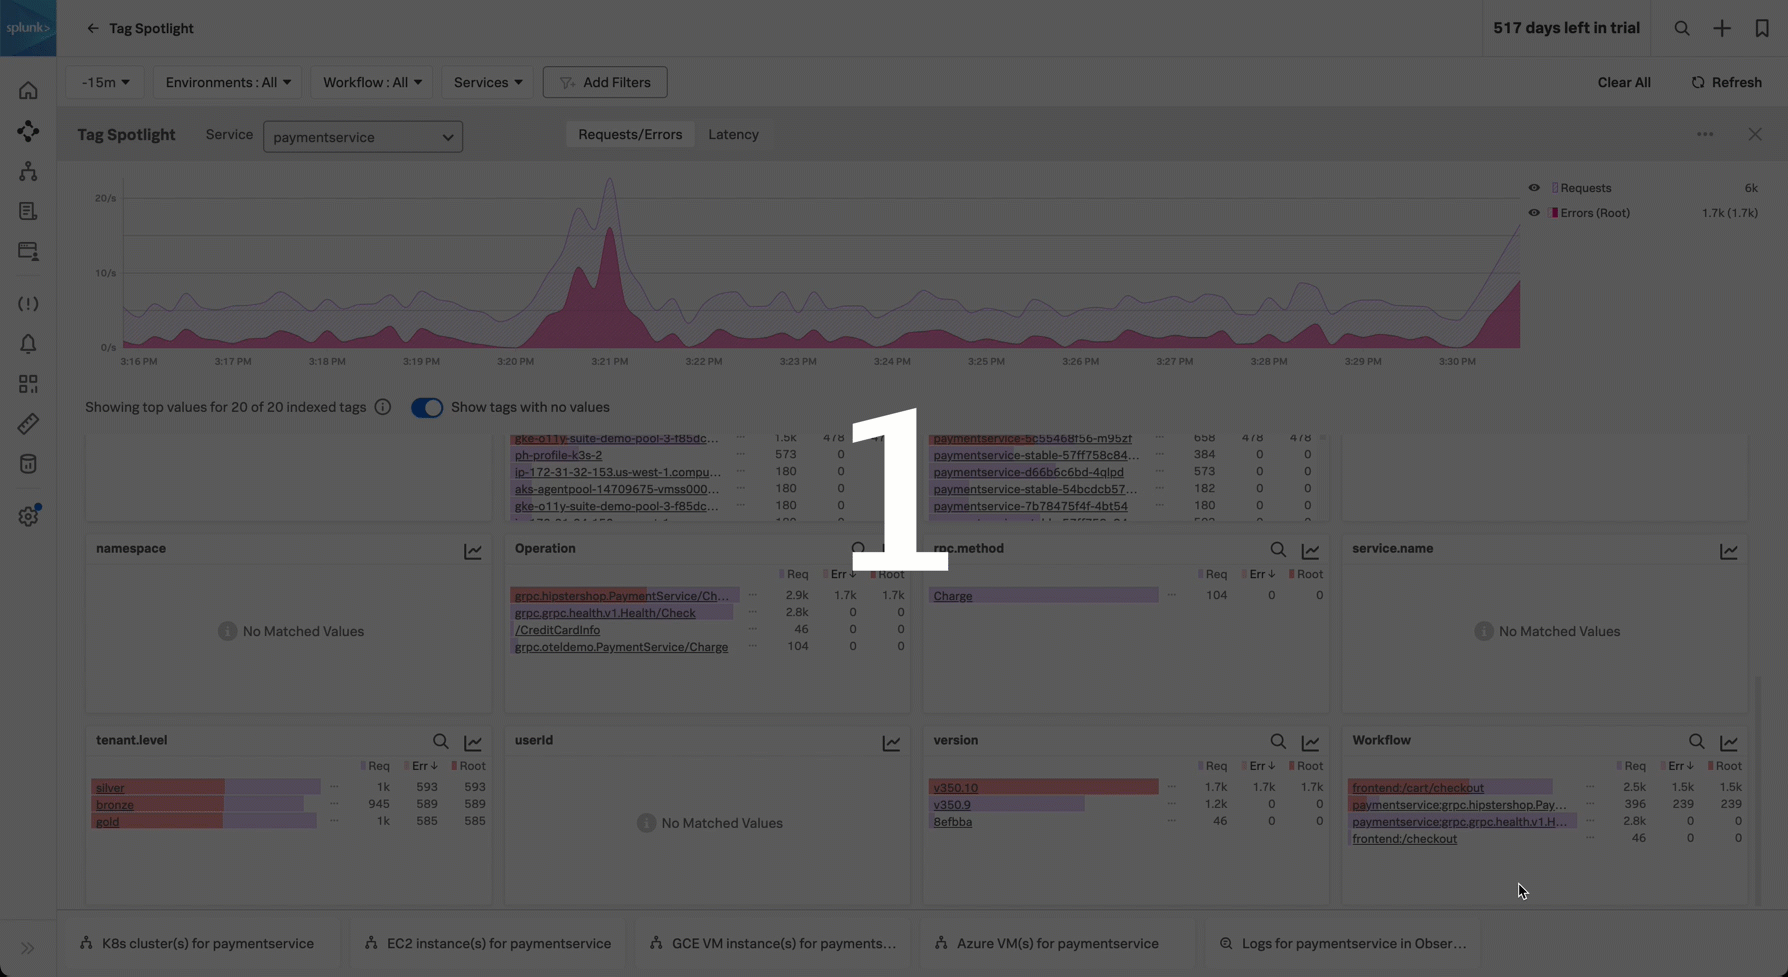Open the search icon in top bar
1788x977 pixels.
tap(1682, 28)
